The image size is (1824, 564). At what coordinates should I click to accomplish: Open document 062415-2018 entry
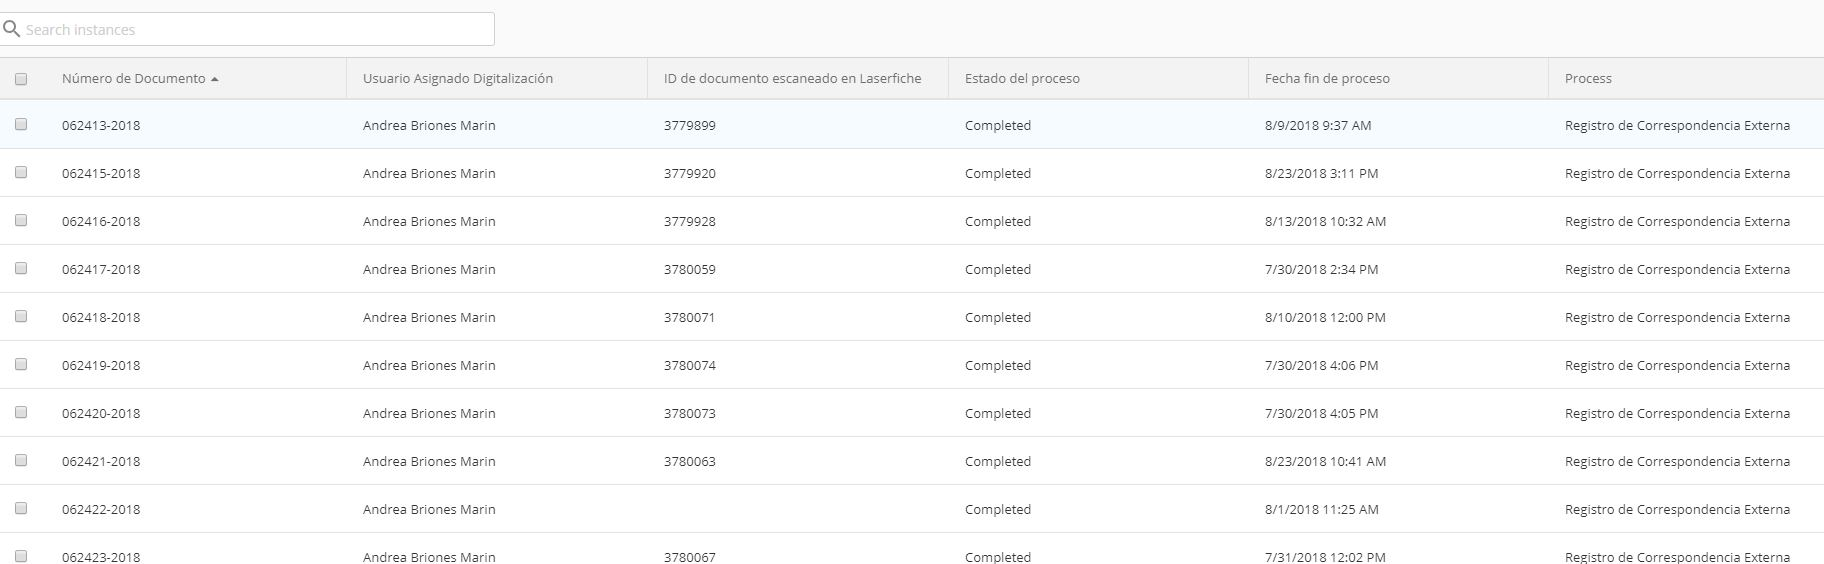coord(101,173)
